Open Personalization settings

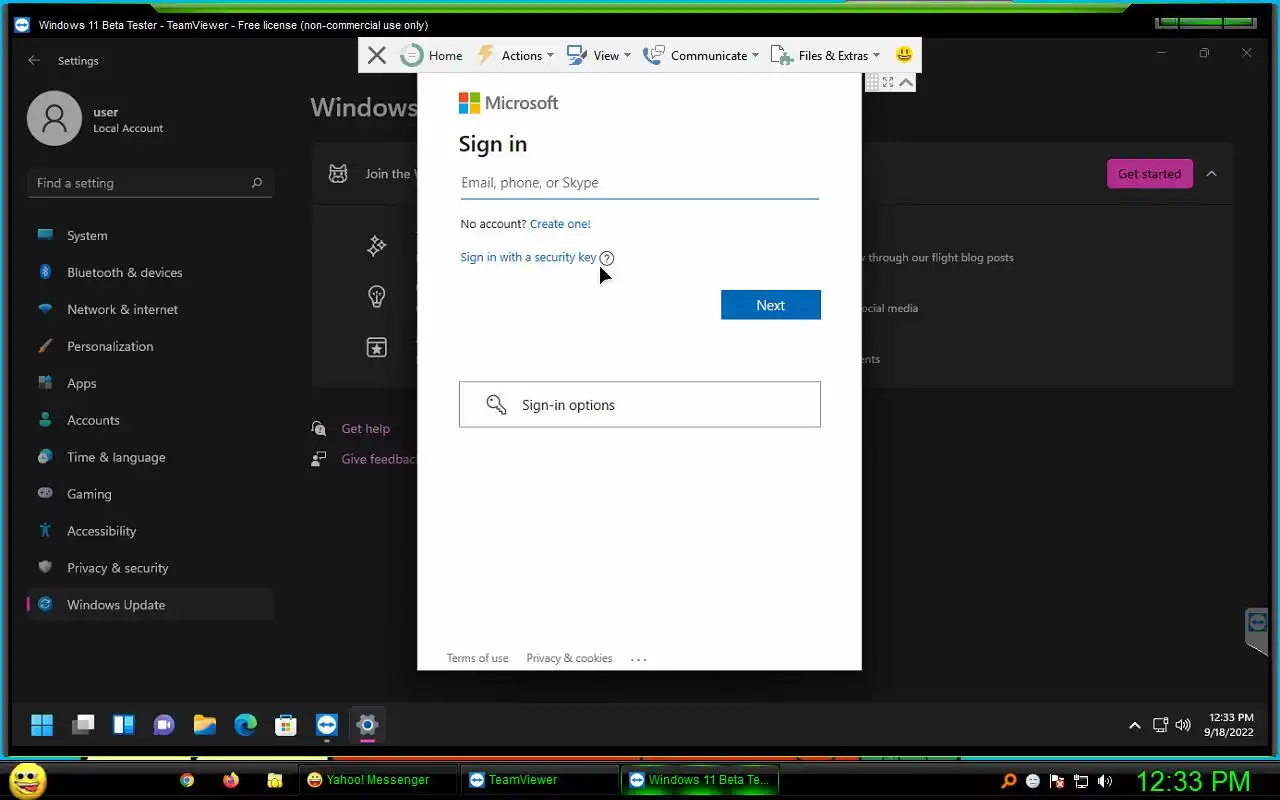[150, 346]
